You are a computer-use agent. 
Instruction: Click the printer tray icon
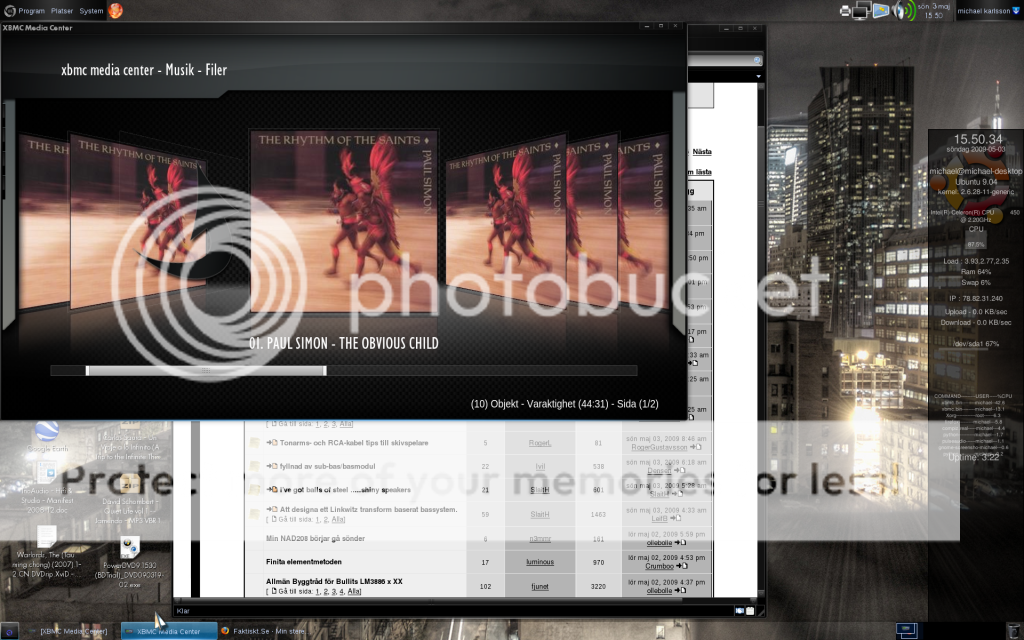point(846,11)
